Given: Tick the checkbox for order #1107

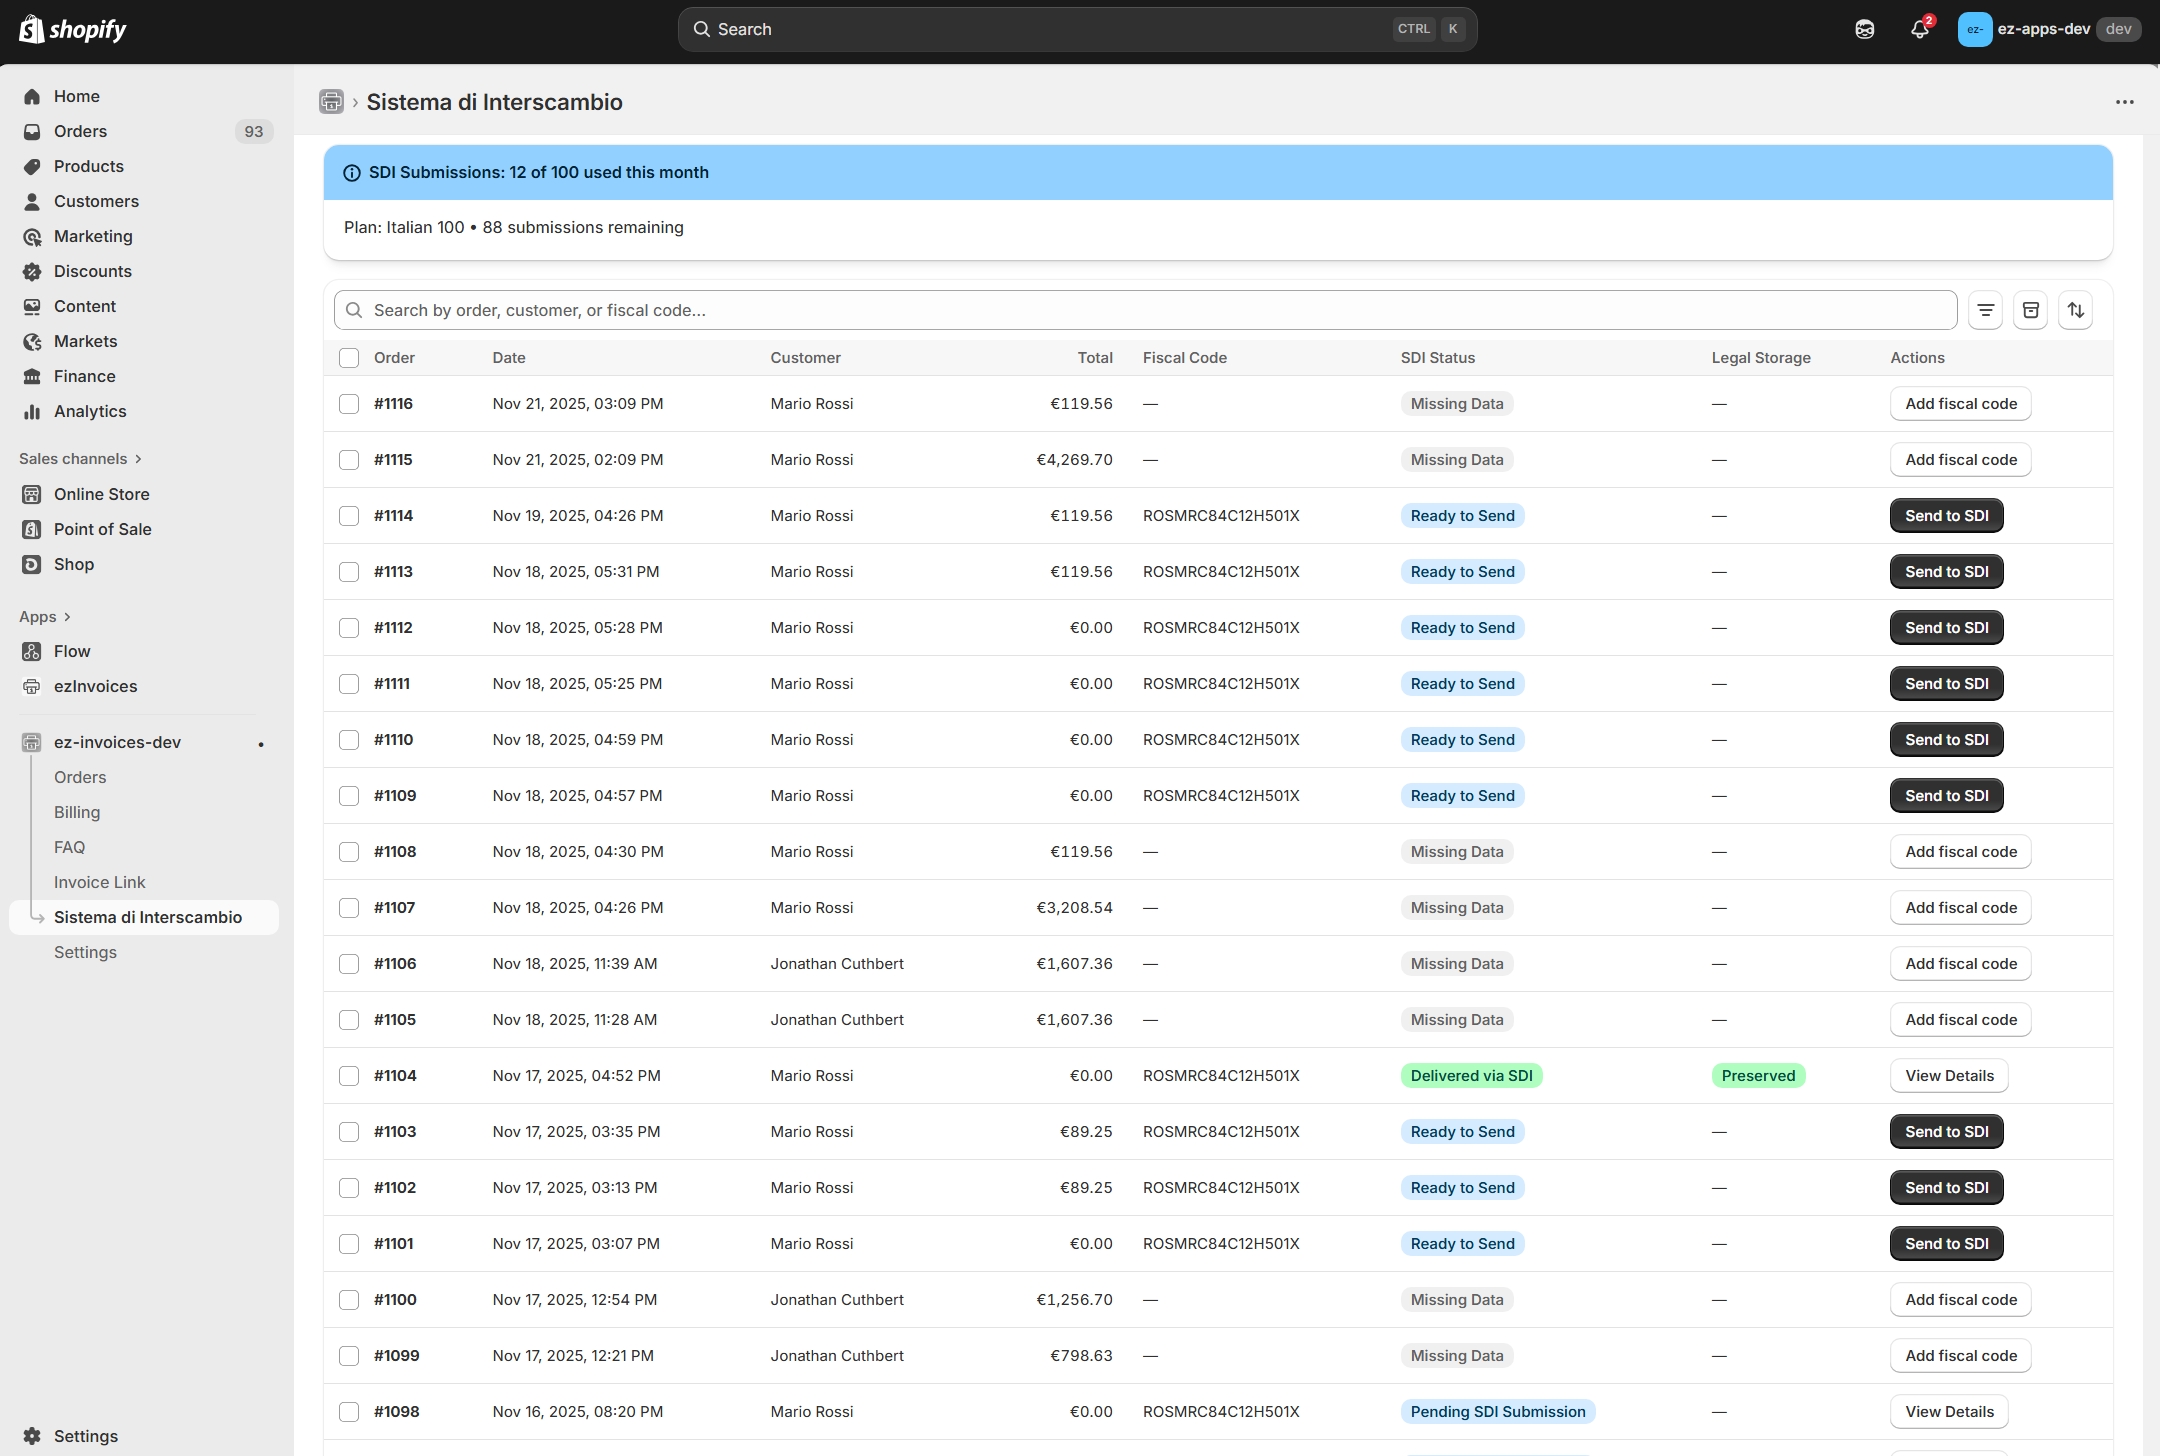Looking at the screenshot, I should (x=349, y=908).
